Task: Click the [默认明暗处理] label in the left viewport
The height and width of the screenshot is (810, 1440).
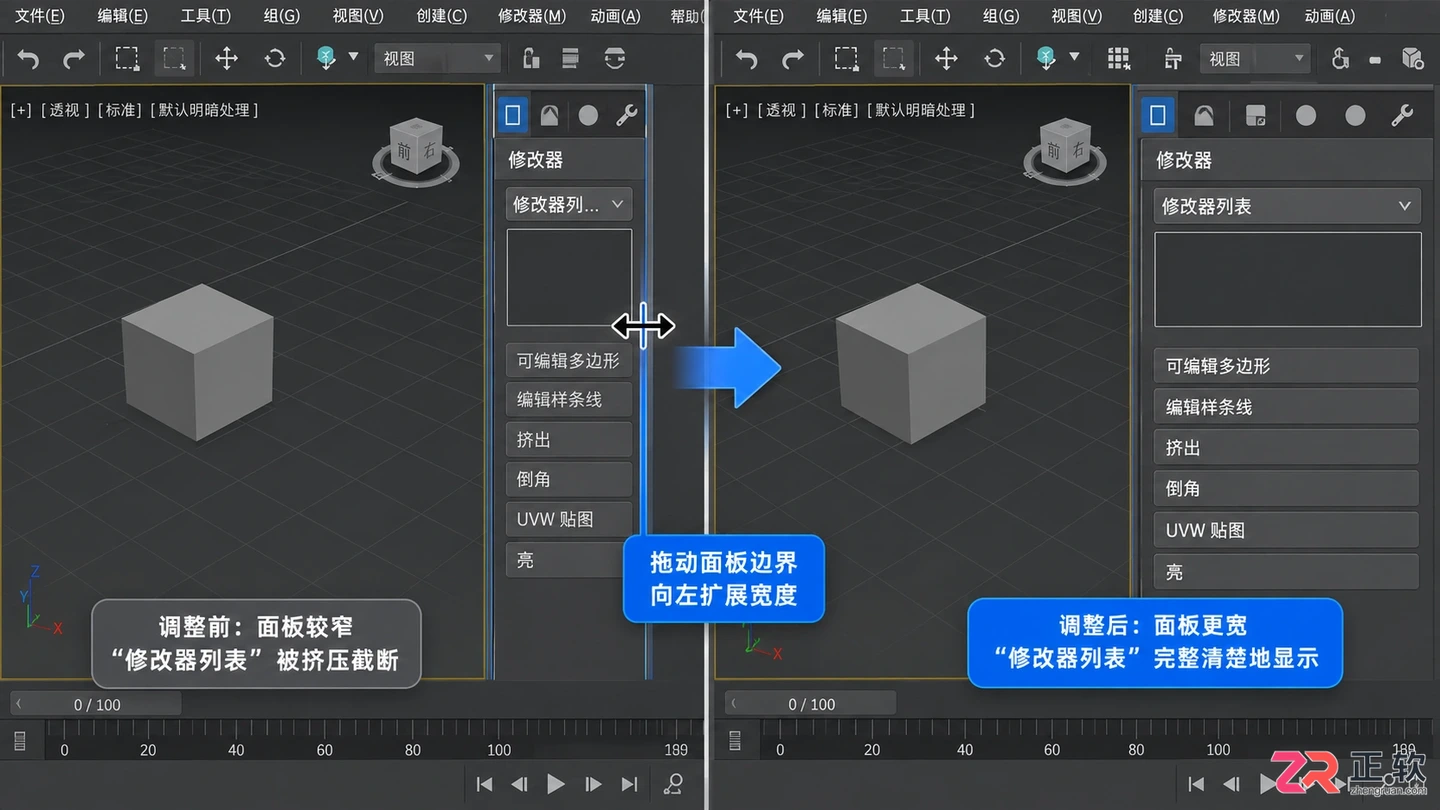Action: (204, 110)
